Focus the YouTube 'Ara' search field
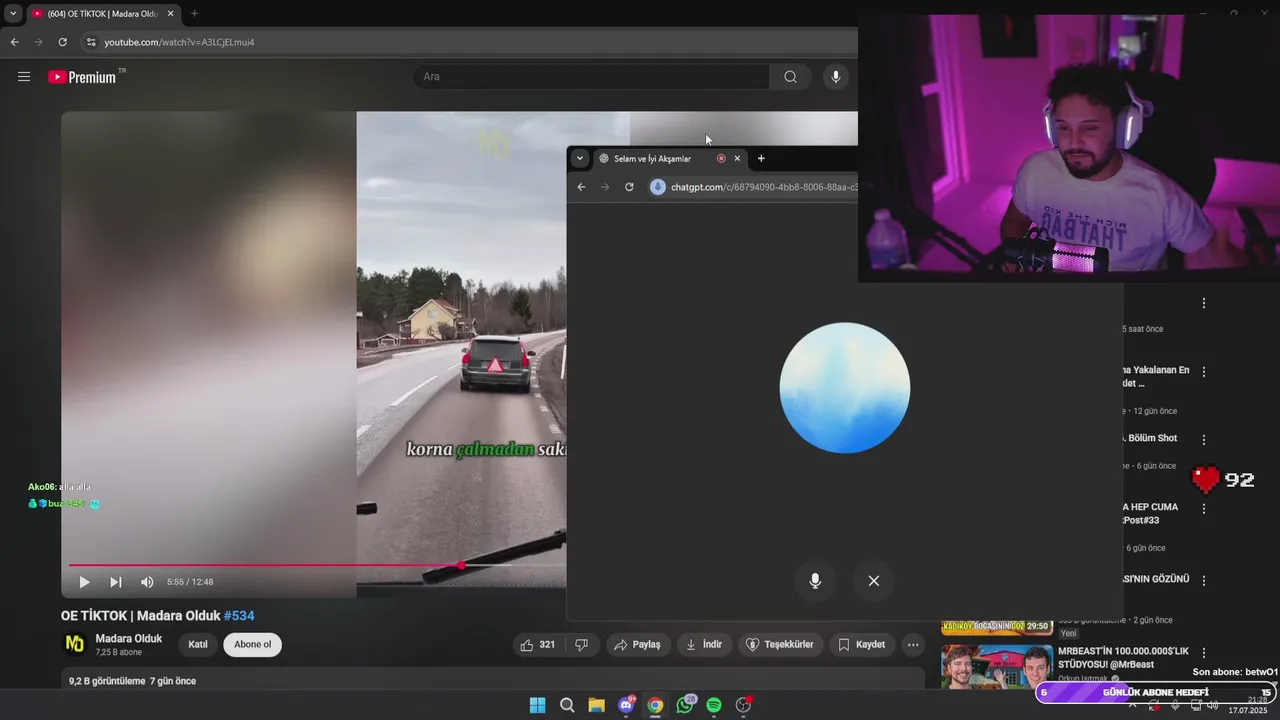This screenshot has width=1280, height=720. pyautogui.click(x=592, y=77)
